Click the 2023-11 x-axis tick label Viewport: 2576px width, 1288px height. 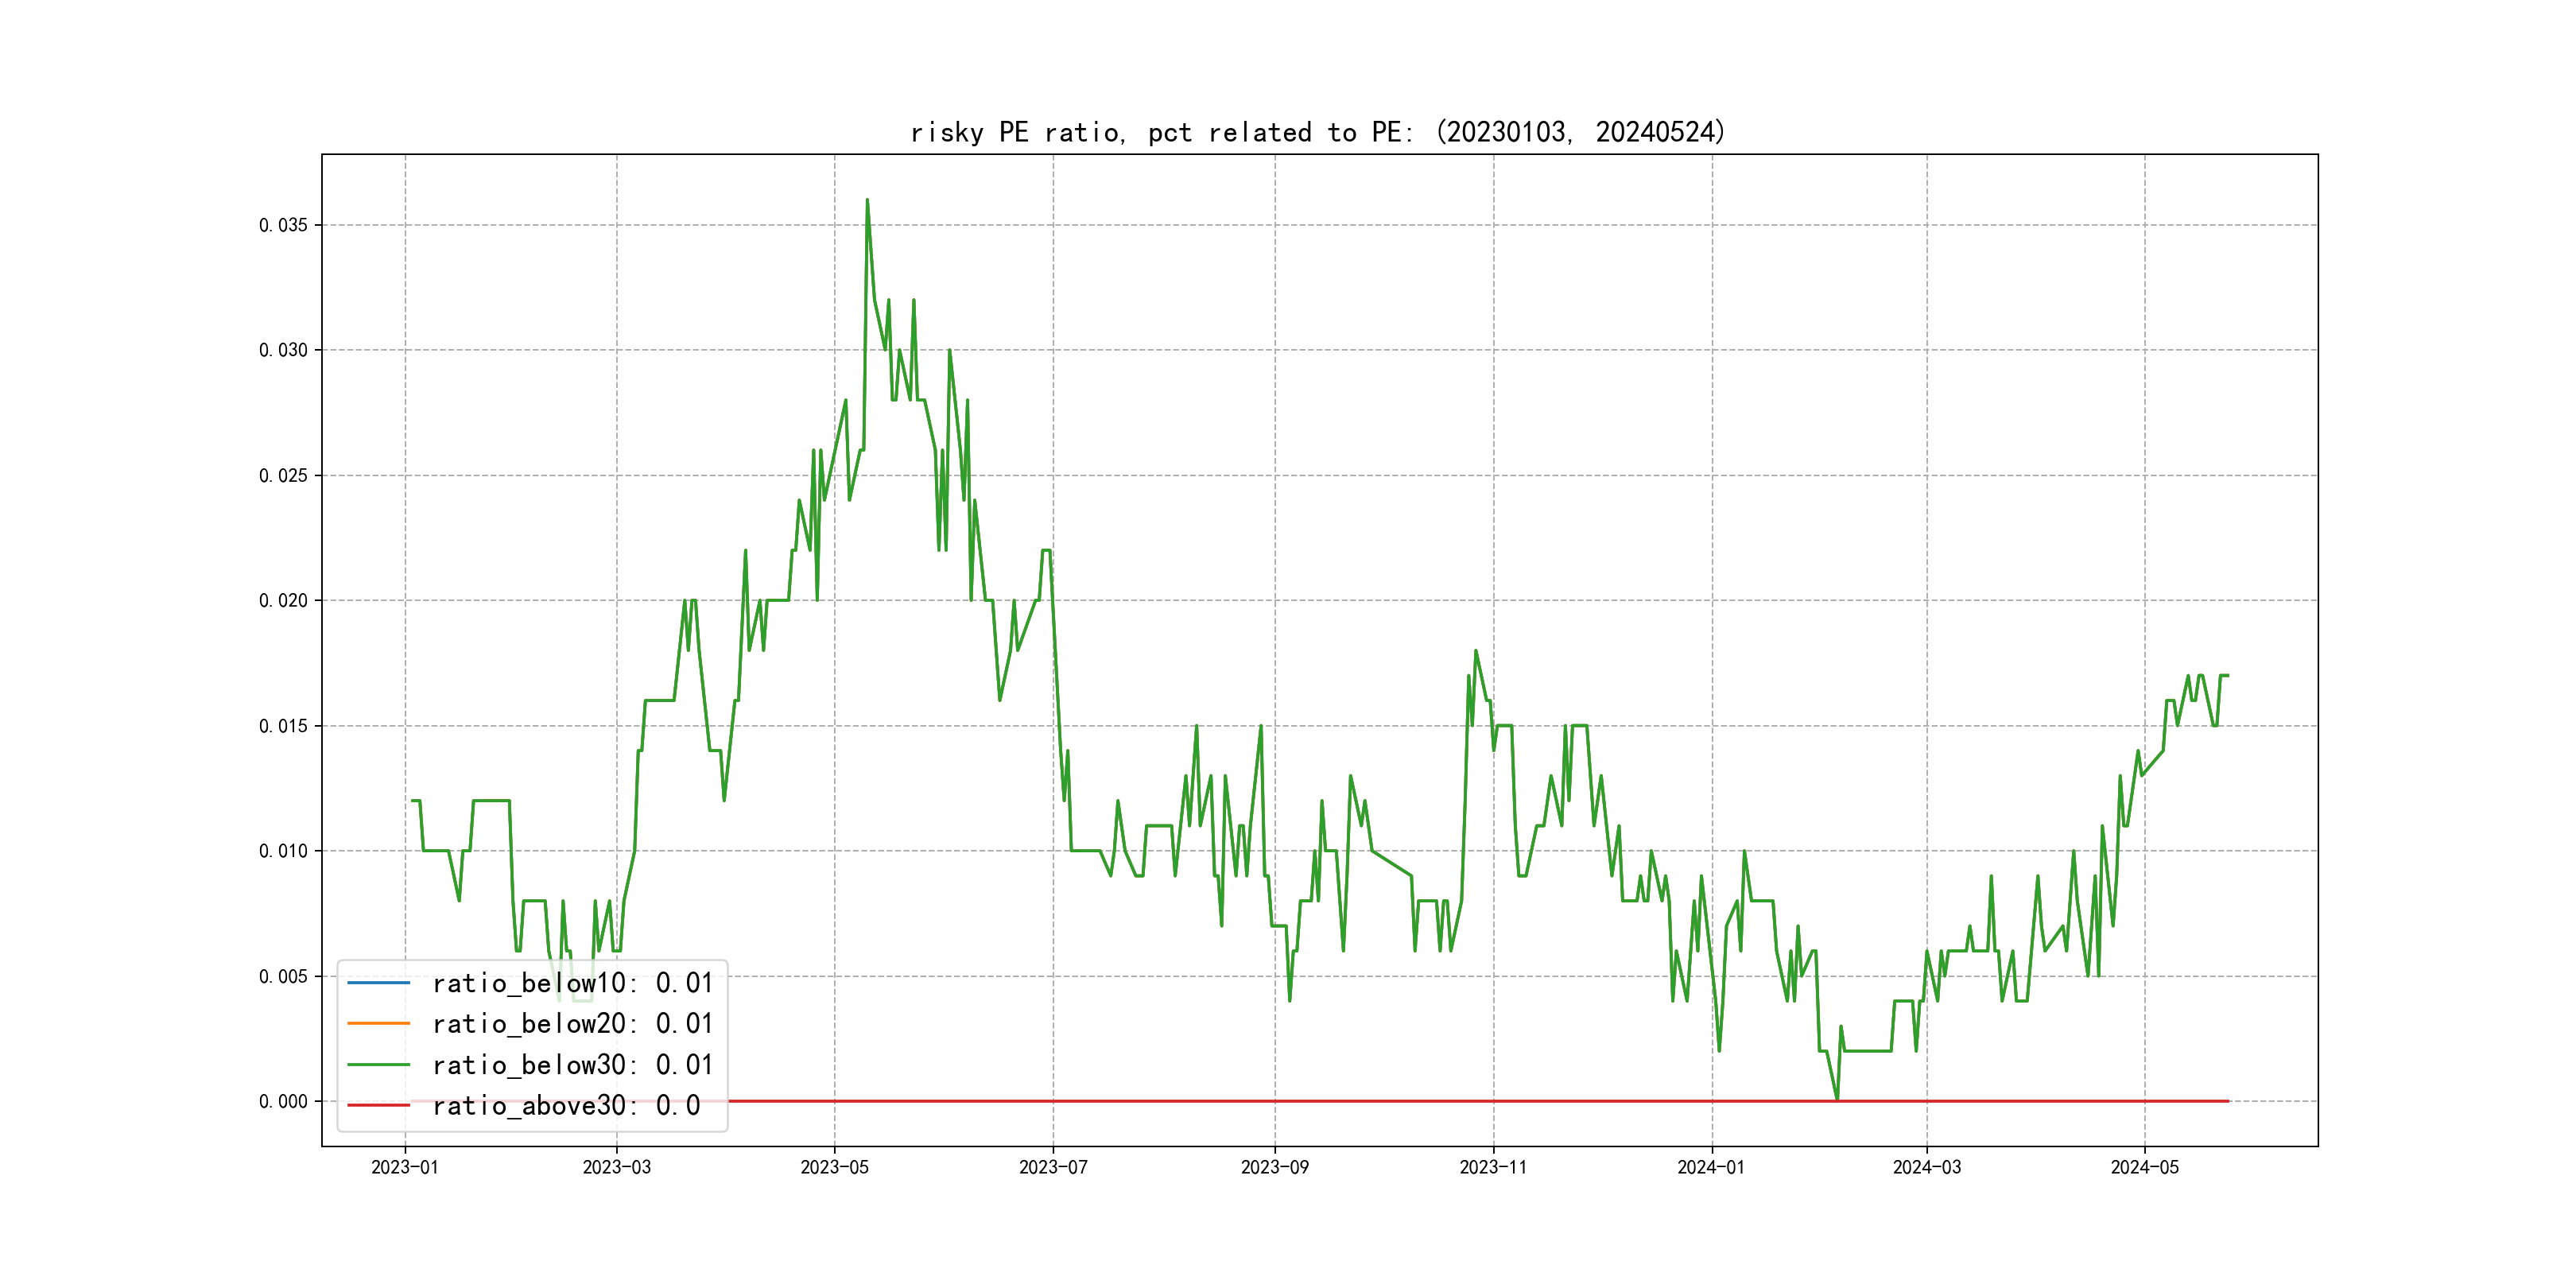(x=1493, y=1168)
